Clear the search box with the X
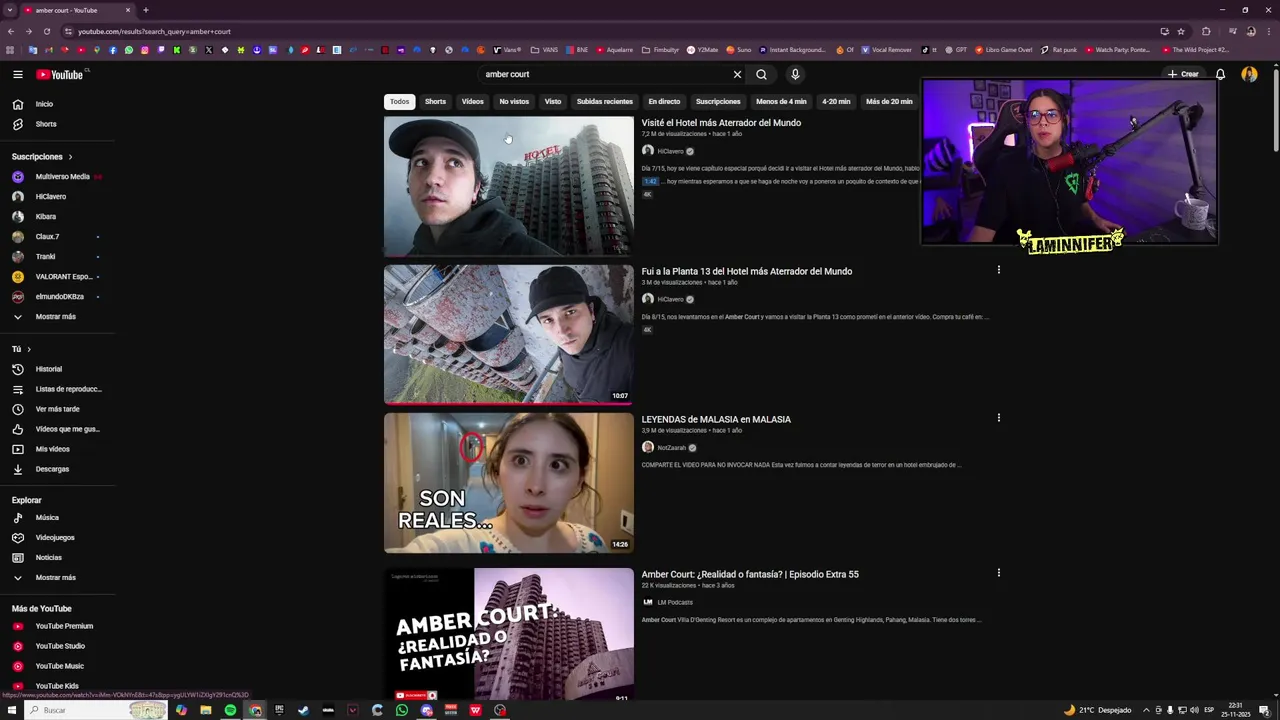1280x720 pixels. click(x=737, y=74)
